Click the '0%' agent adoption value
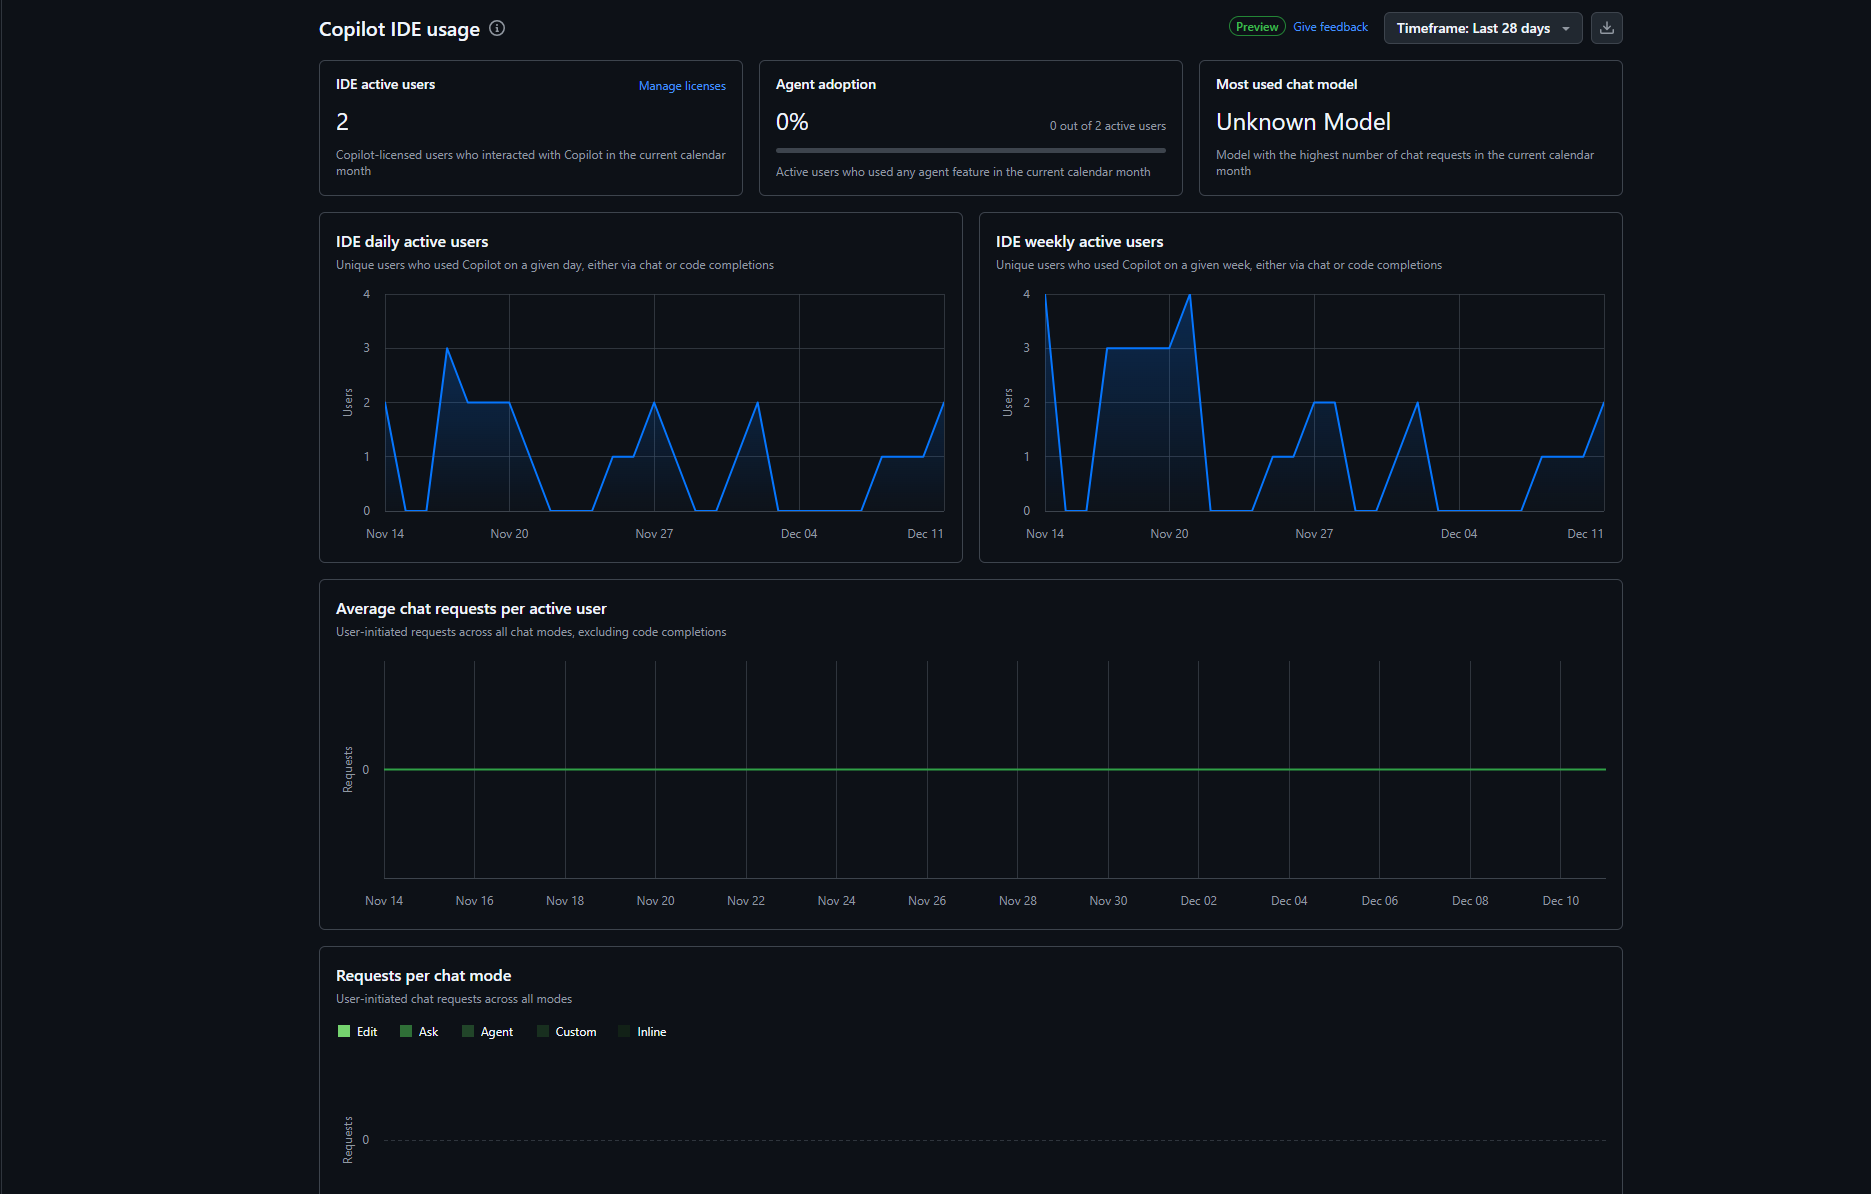 point(792,122)
